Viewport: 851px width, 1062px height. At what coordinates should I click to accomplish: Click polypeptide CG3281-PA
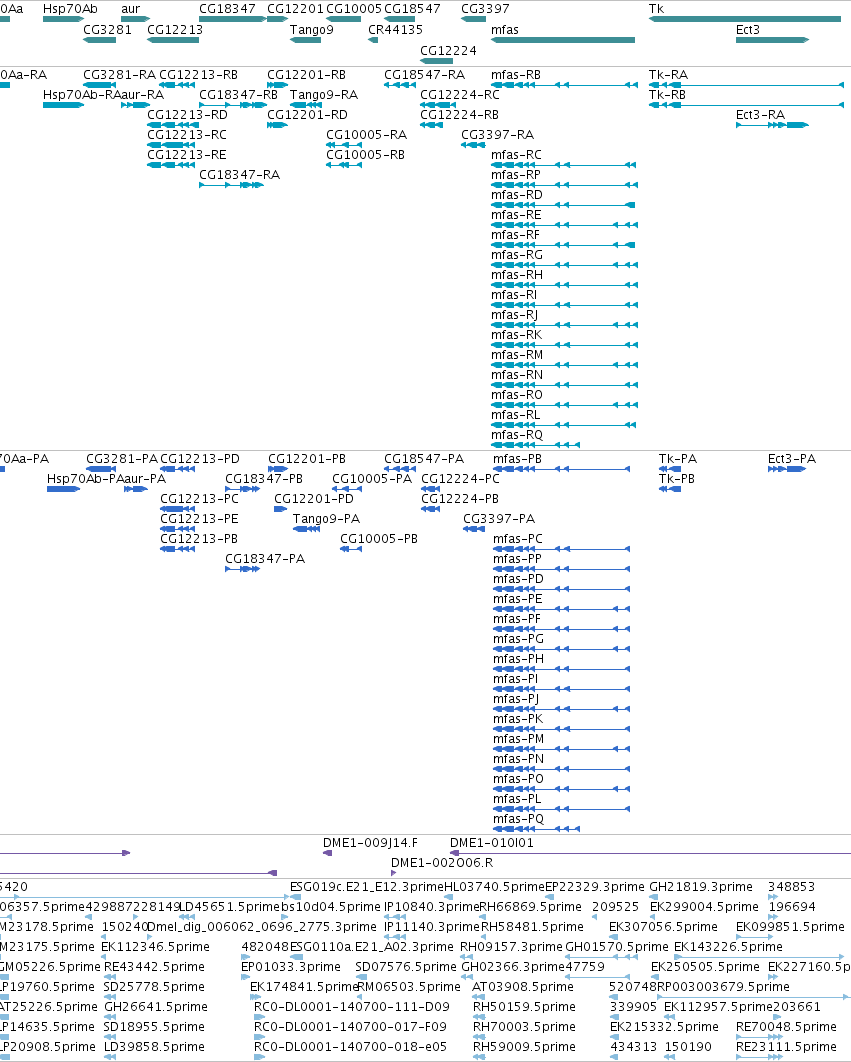click(x=121, y=459)
